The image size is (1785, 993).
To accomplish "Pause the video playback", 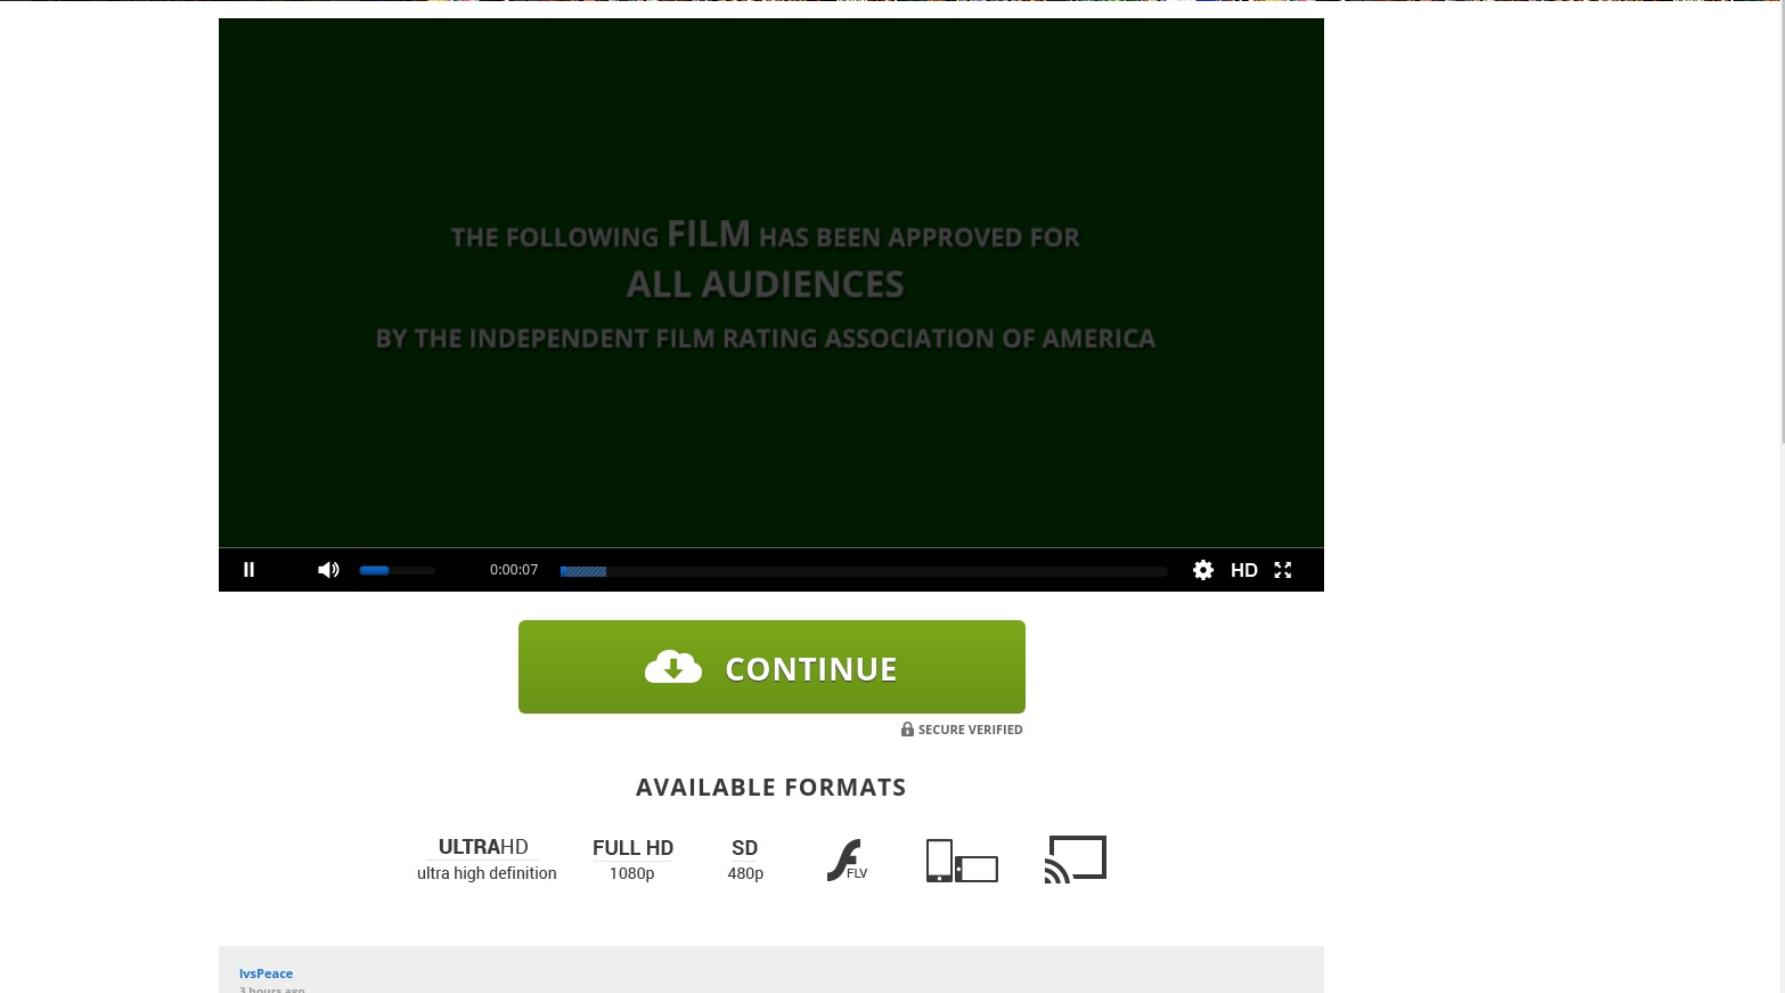I will 249,570.
